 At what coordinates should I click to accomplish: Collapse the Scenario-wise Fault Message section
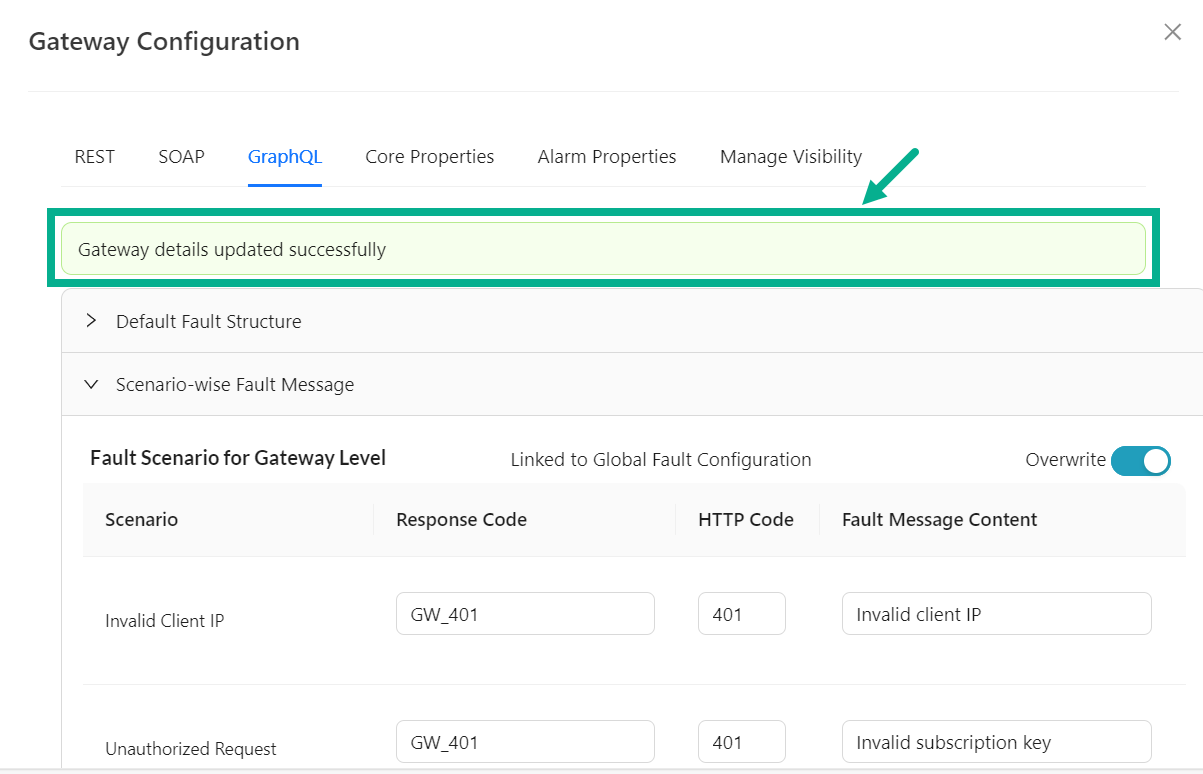pos(234,385)
